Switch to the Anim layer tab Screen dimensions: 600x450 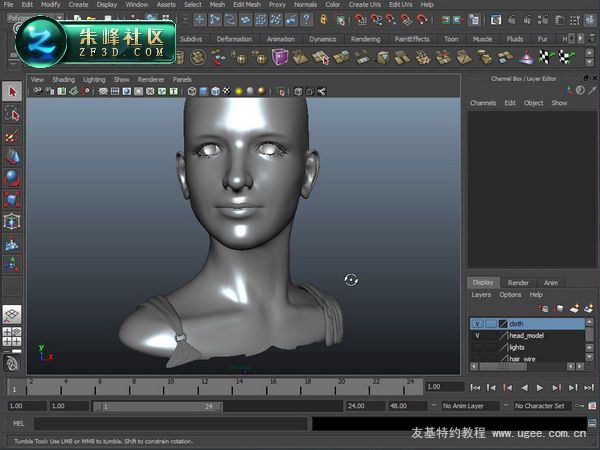click(x=551, y=283)
